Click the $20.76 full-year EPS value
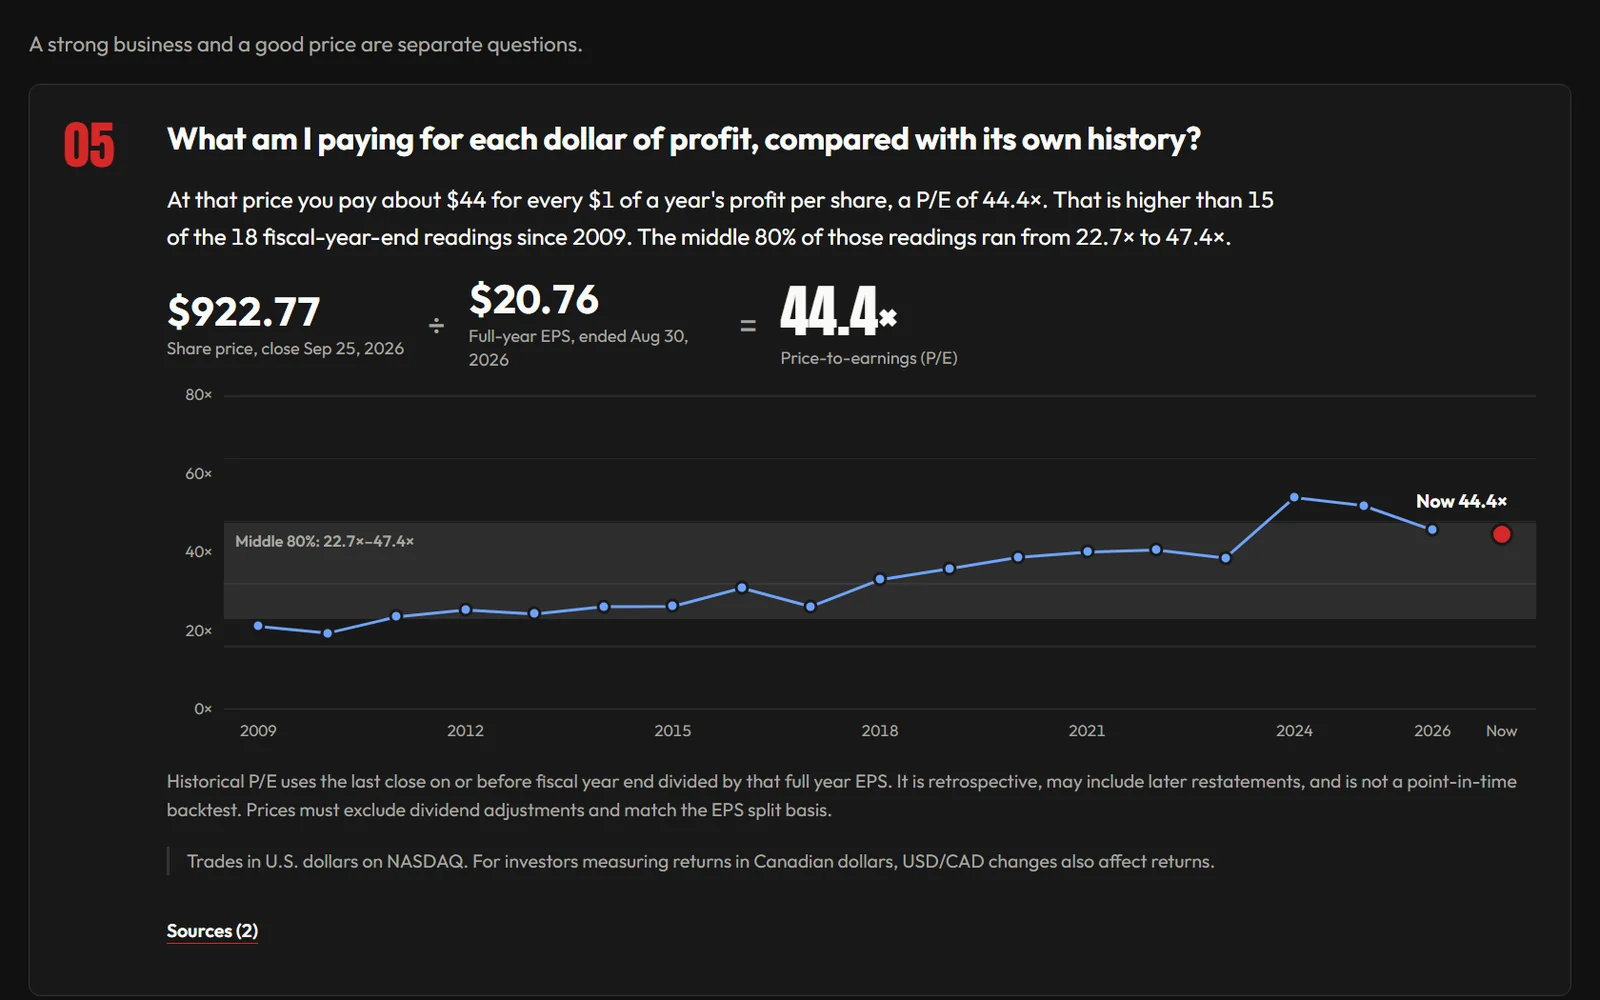Screen dimensions: 1600x1000 click(x=533, y=300)
